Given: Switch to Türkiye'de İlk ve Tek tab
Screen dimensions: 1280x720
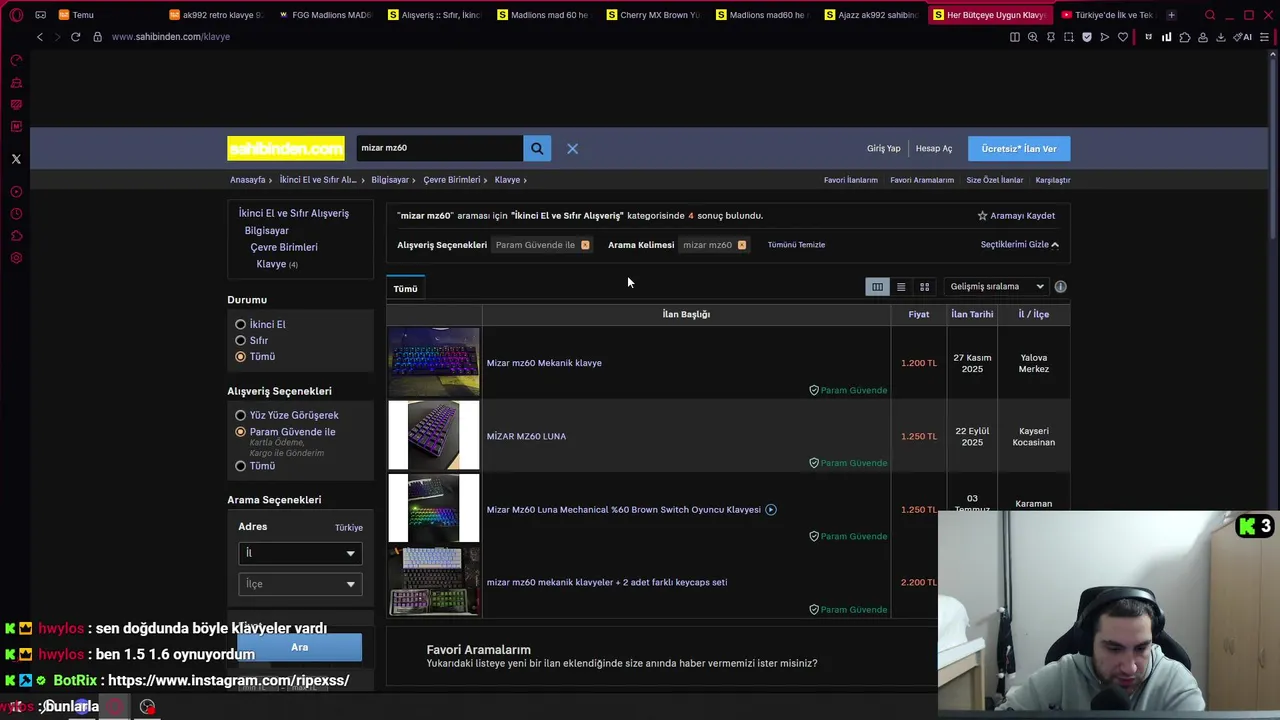Looking at the screenshot, I should (x=1106, y=15).
